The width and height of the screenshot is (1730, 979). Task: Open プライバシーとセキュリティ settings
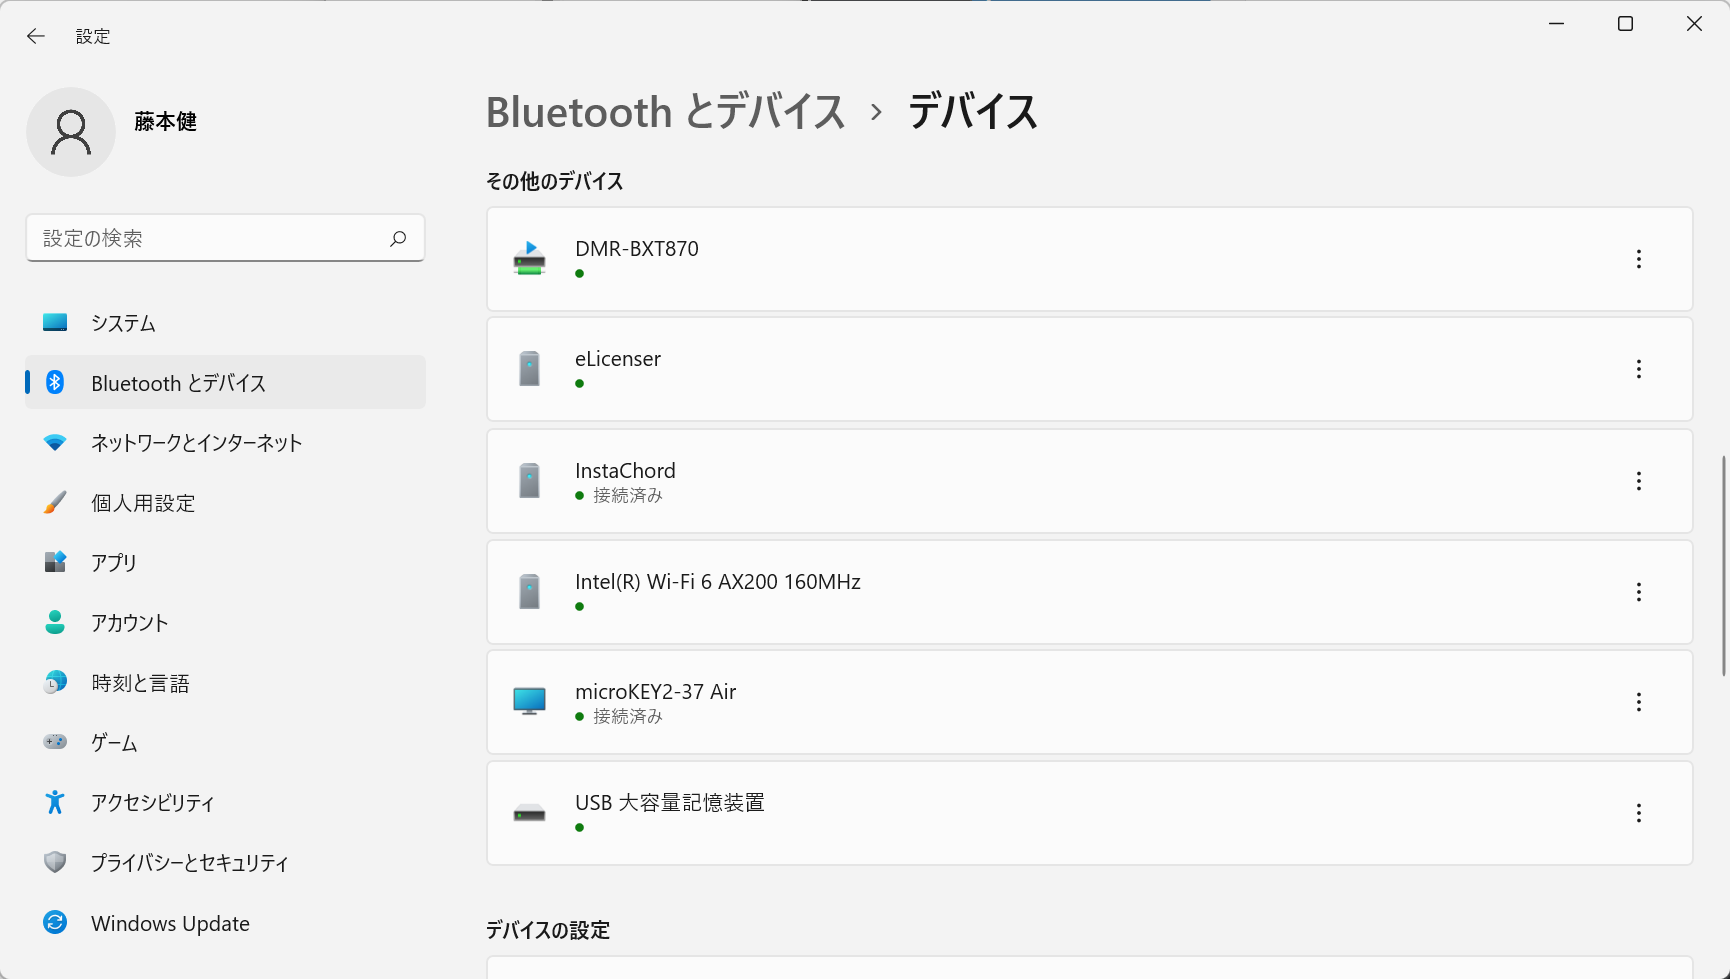coord(225,863)
